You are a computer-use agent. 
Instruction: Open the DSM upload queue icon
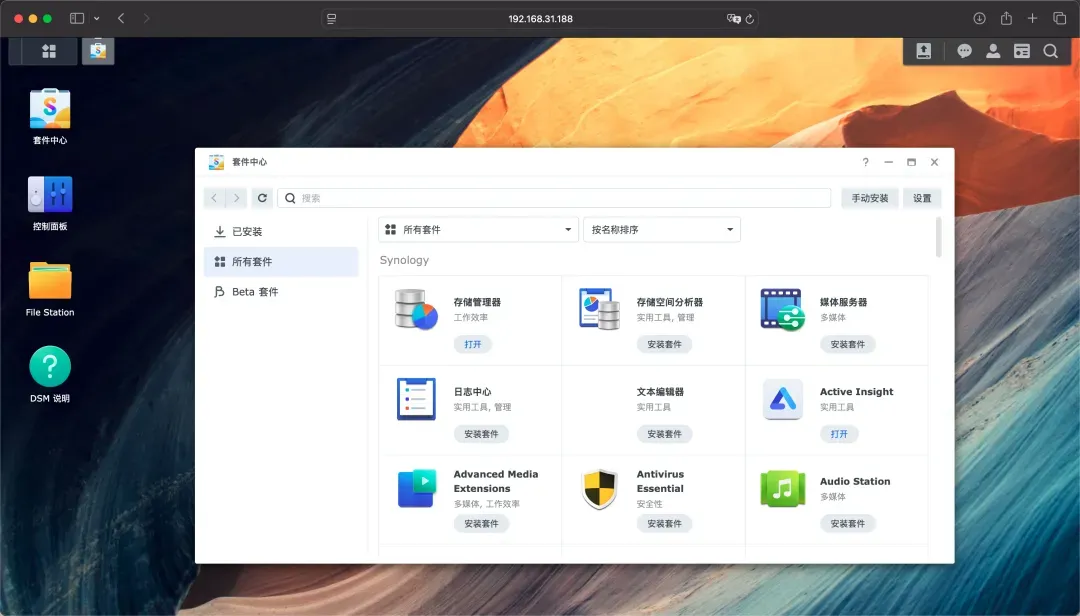[x=924, y=51]
